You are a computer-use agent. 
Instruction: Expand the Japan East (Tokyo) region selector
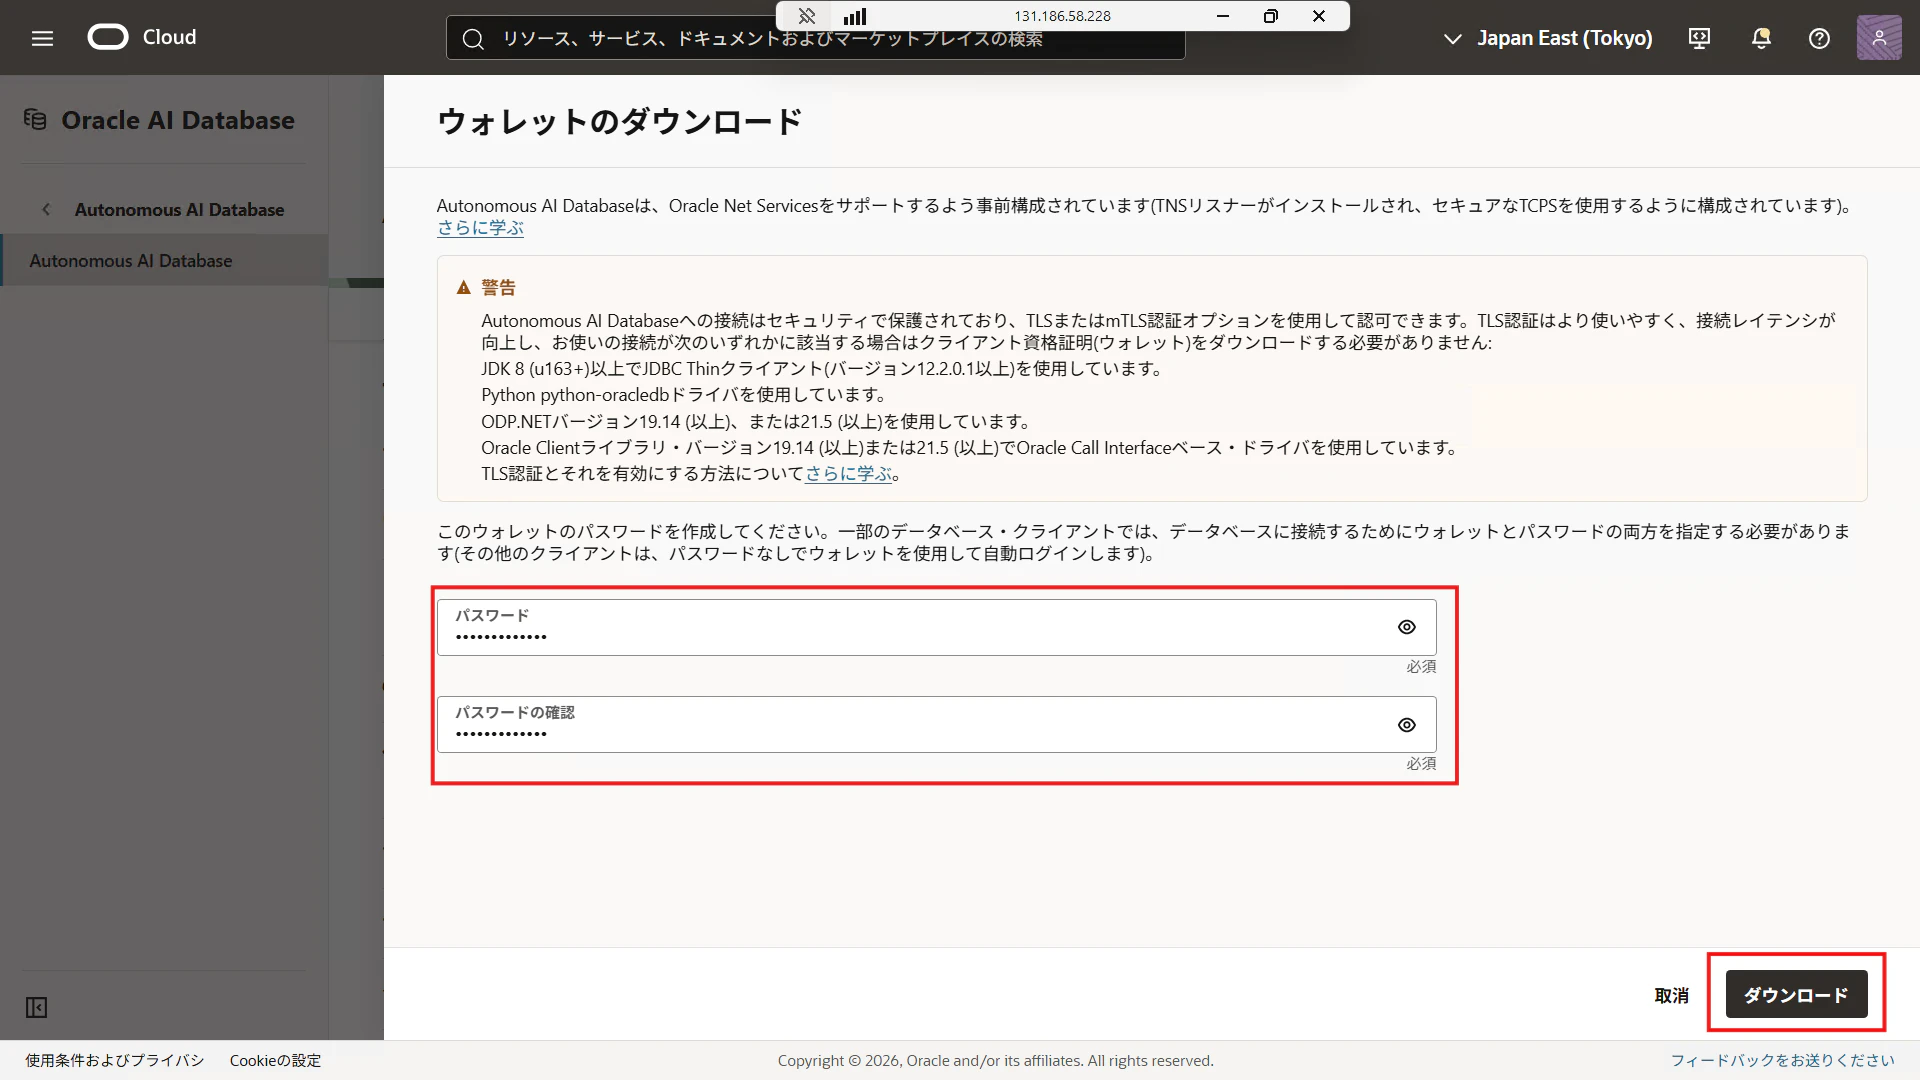pos(1548,38)
